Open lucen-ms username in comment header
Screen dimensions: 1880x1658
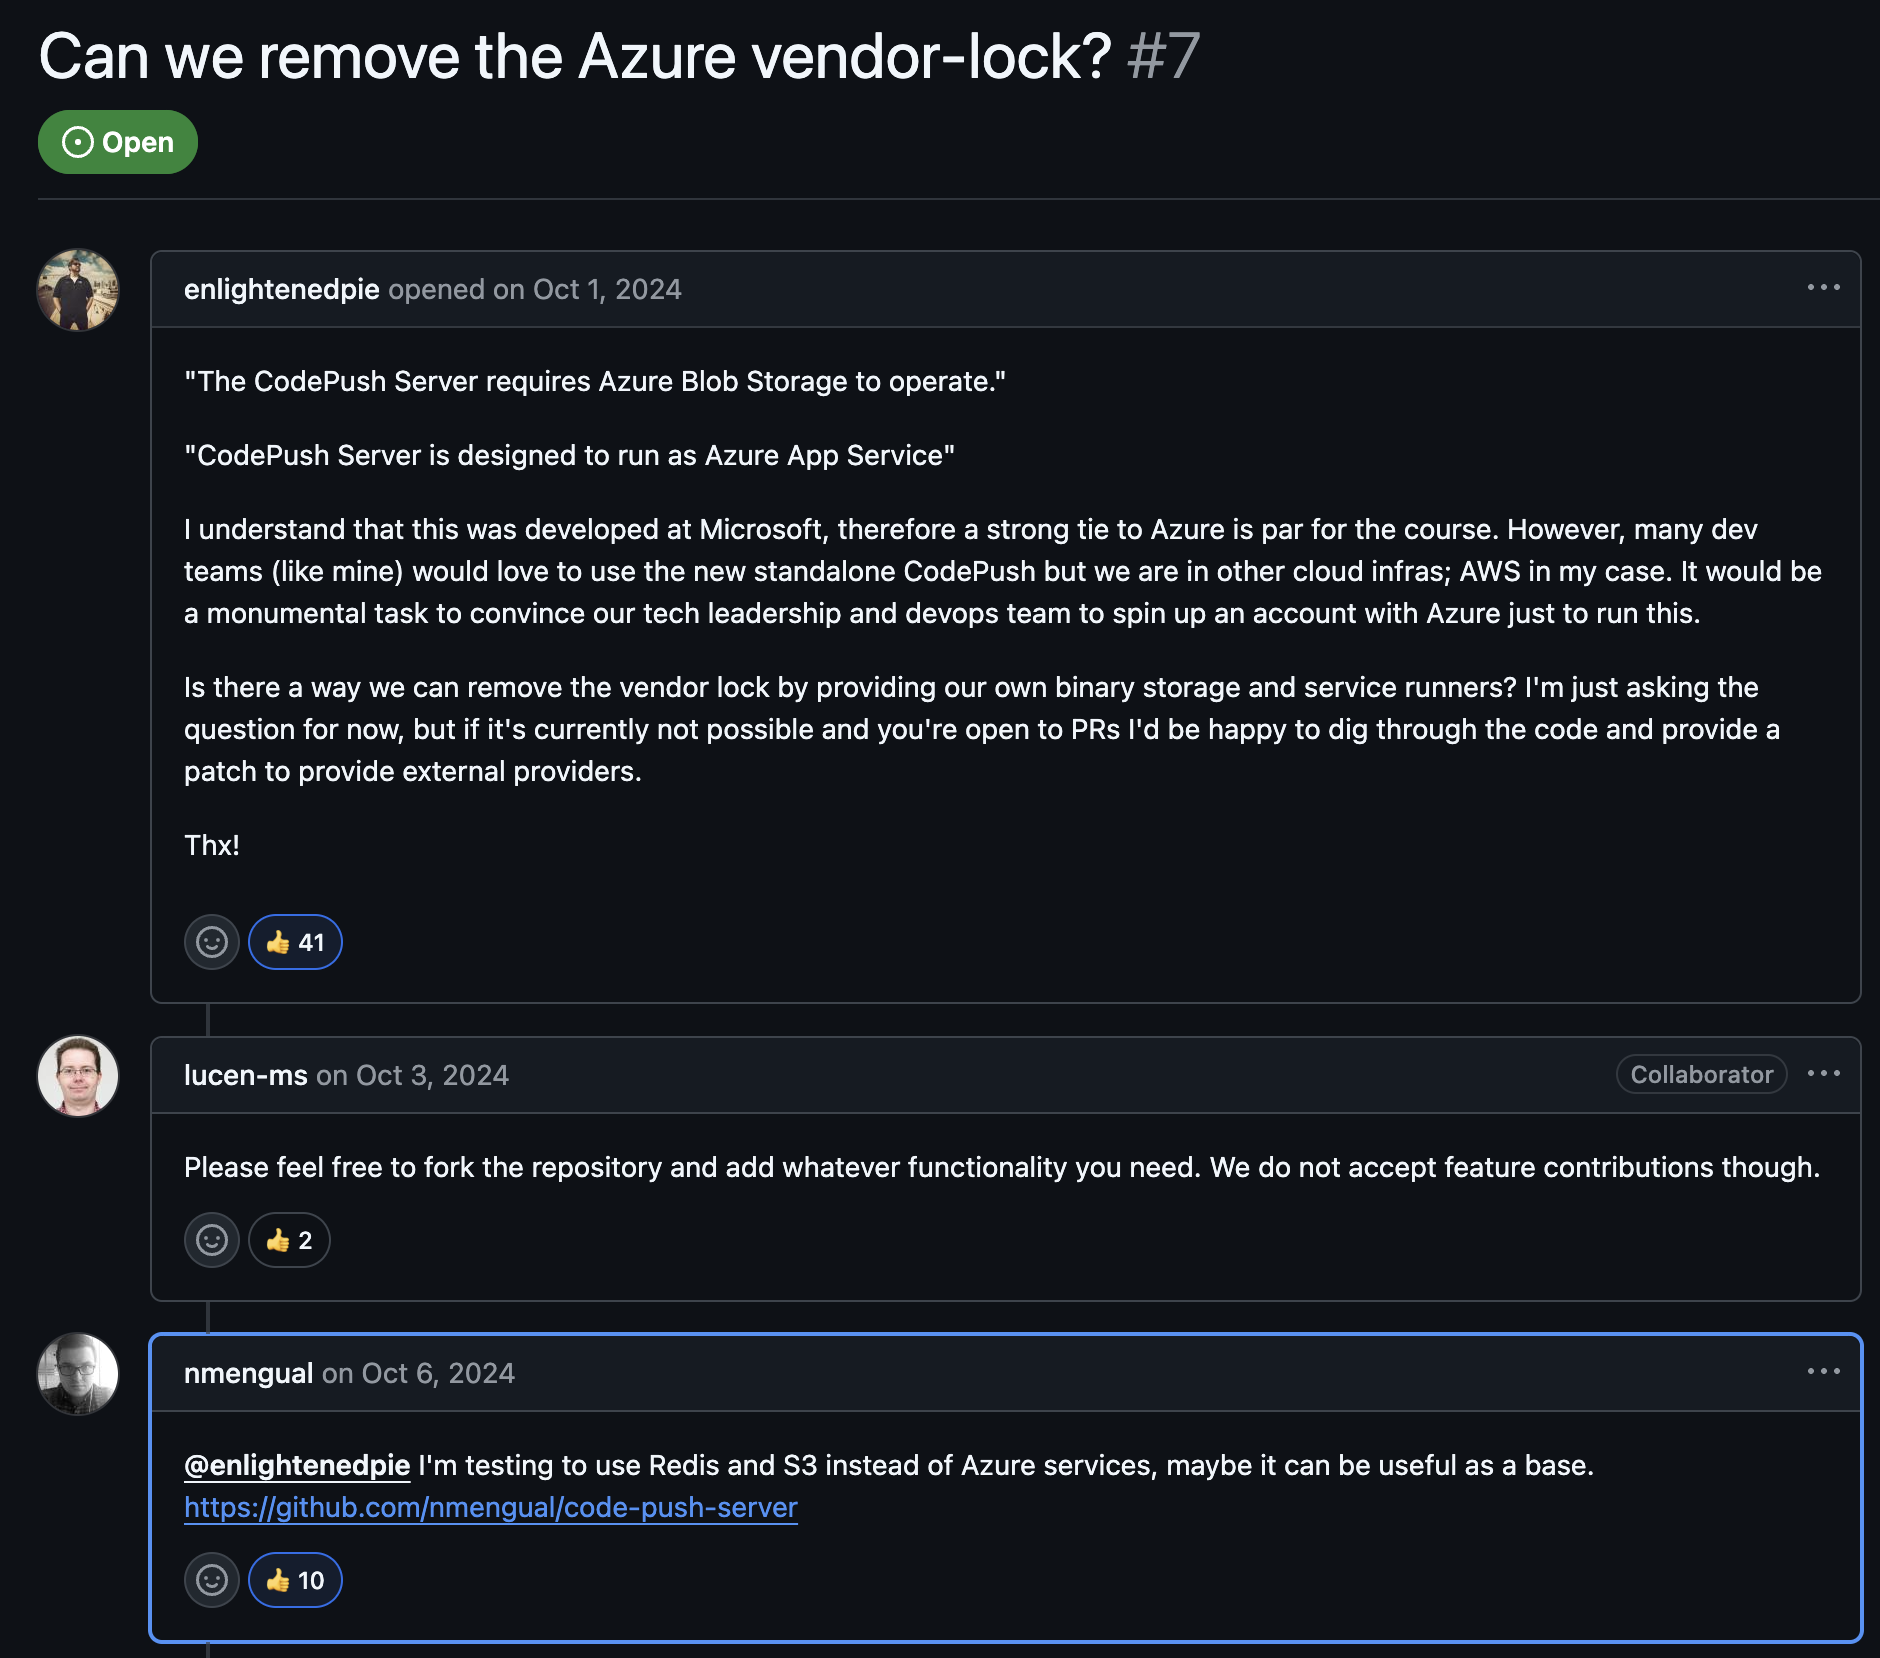(x=245, y=1075)
